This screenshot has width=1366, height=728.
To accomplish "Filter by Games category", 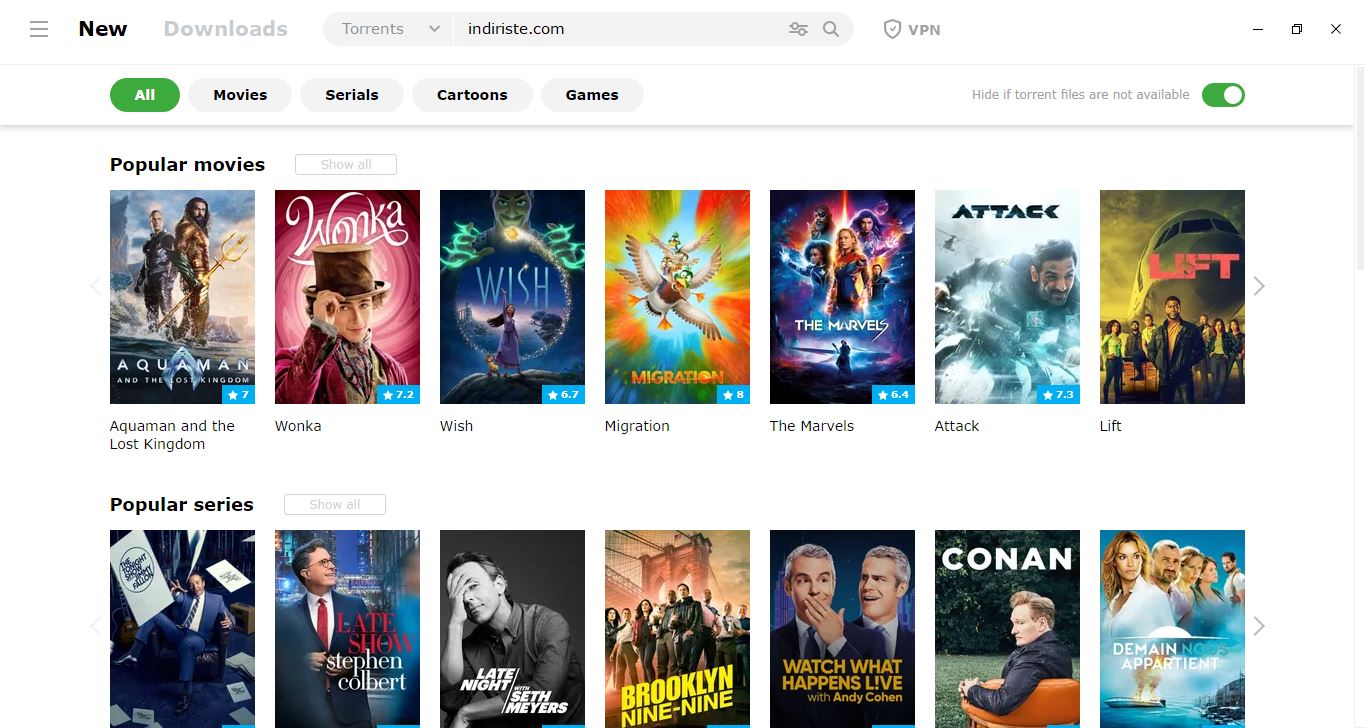I will 592,95.
